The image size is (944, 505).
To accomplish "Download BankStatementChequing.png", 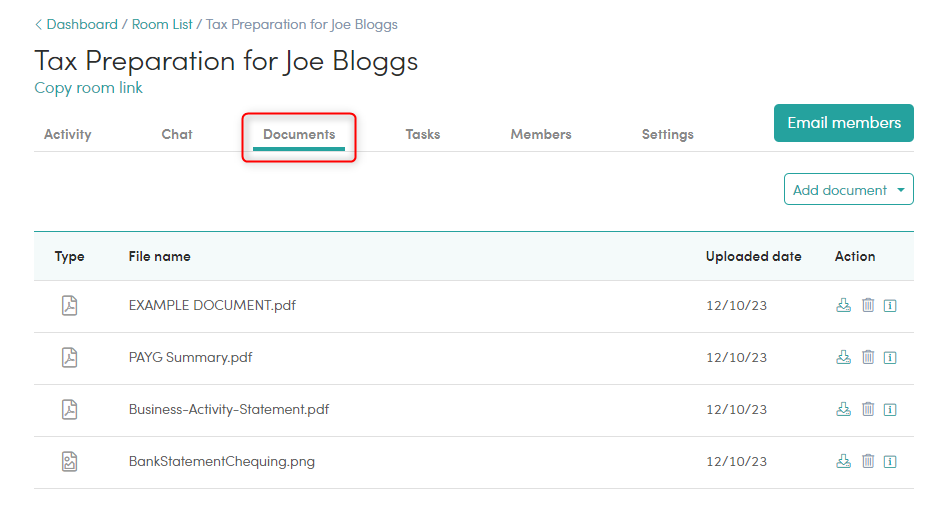I will click(843, 461).
